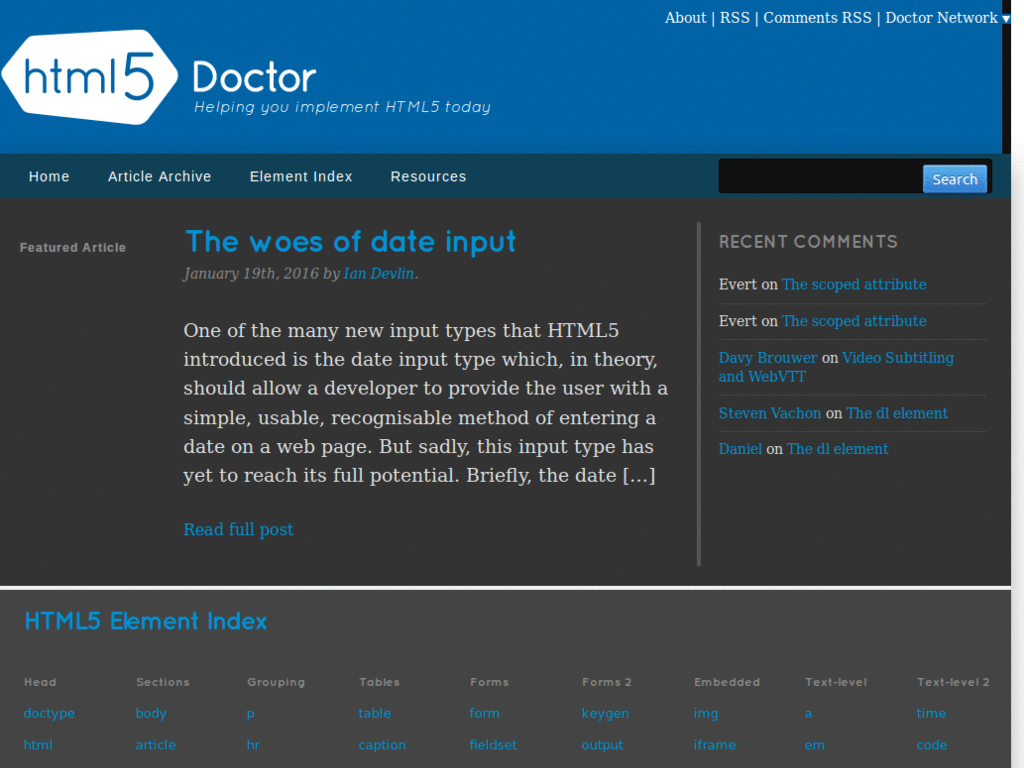
Task: Click the 'Featured Article' label
Action: point(72,248)
